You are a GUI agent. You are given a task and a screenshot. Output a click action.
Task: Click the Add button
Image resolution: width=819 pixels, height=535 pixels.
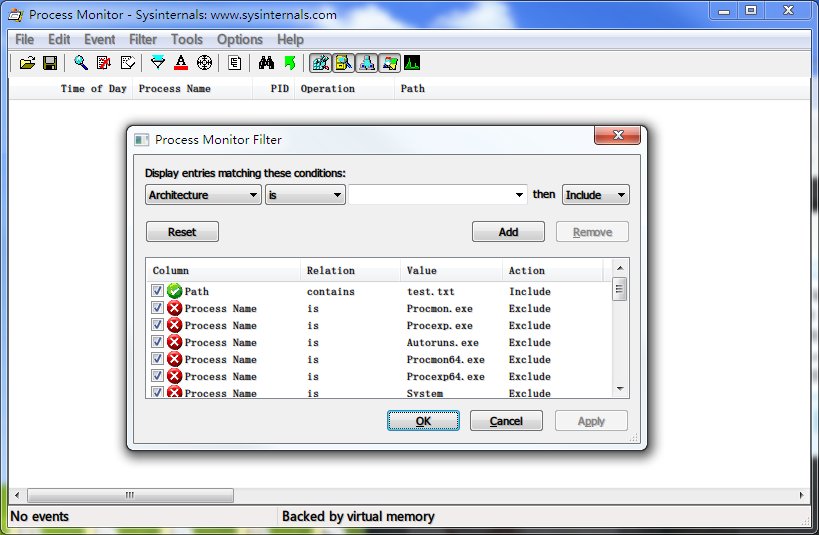(x=508, y=232)
